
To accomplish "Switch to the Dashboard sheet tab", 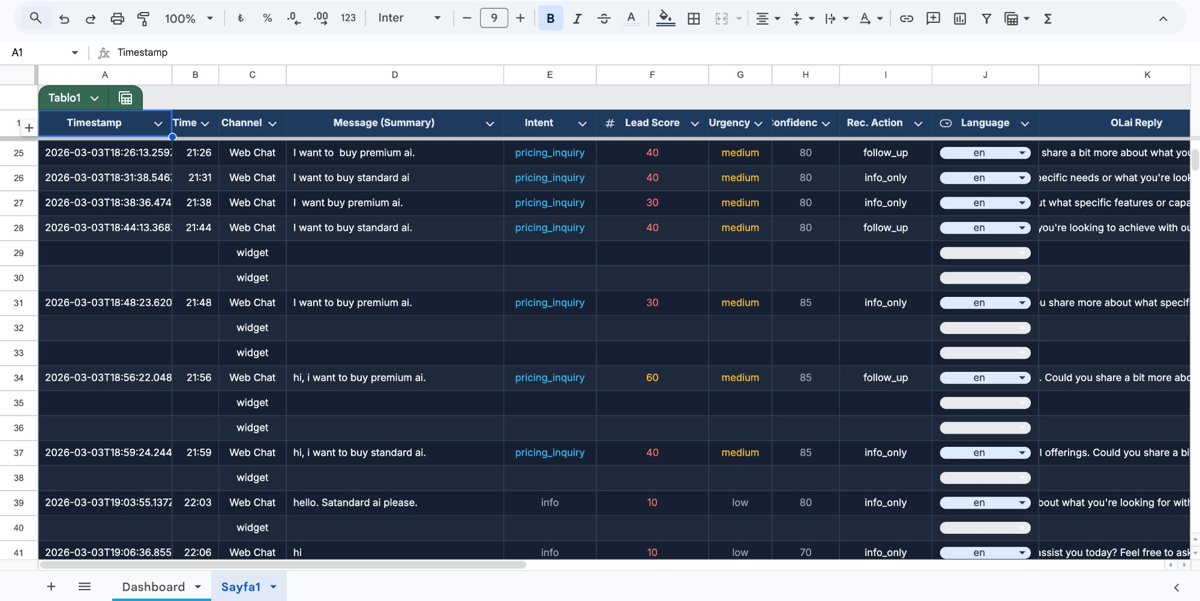I will pos(152,587).
